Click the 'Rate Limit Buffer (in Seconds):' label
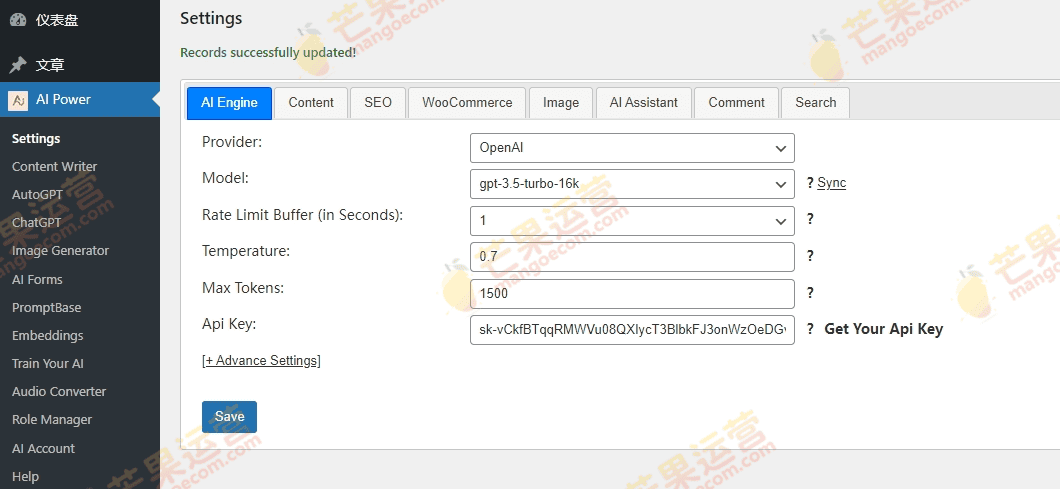1060x489 pixels. pos(302,215)
